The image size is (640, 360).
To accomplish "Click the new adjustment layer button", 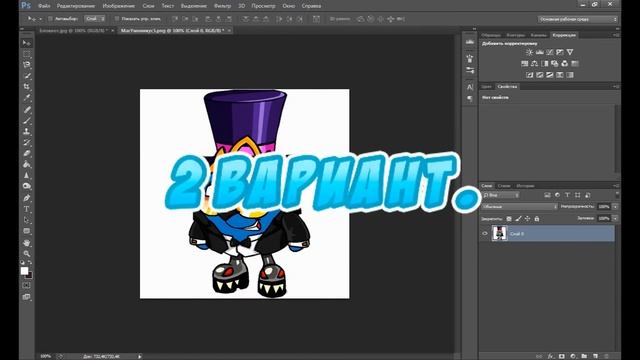I will [x=573, y=356].
